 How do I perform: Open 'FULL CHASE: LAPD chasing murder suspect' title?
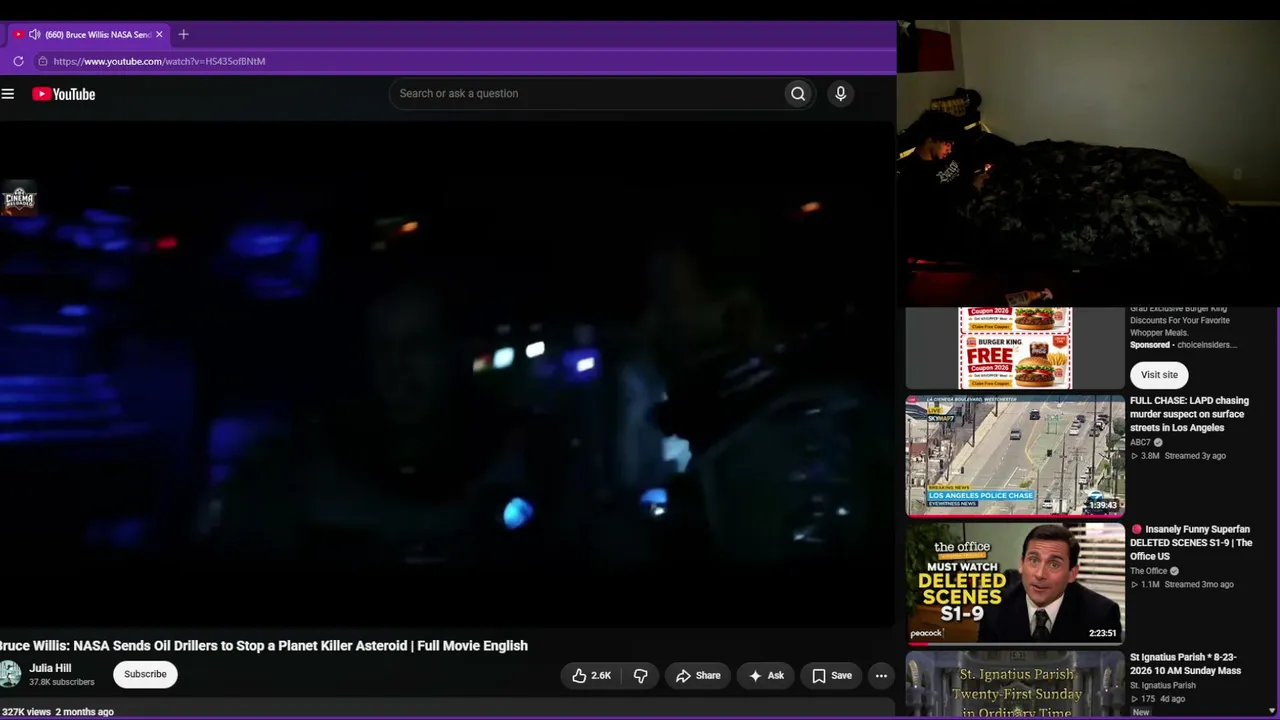pyautogui.click(x=1190, y=414)
